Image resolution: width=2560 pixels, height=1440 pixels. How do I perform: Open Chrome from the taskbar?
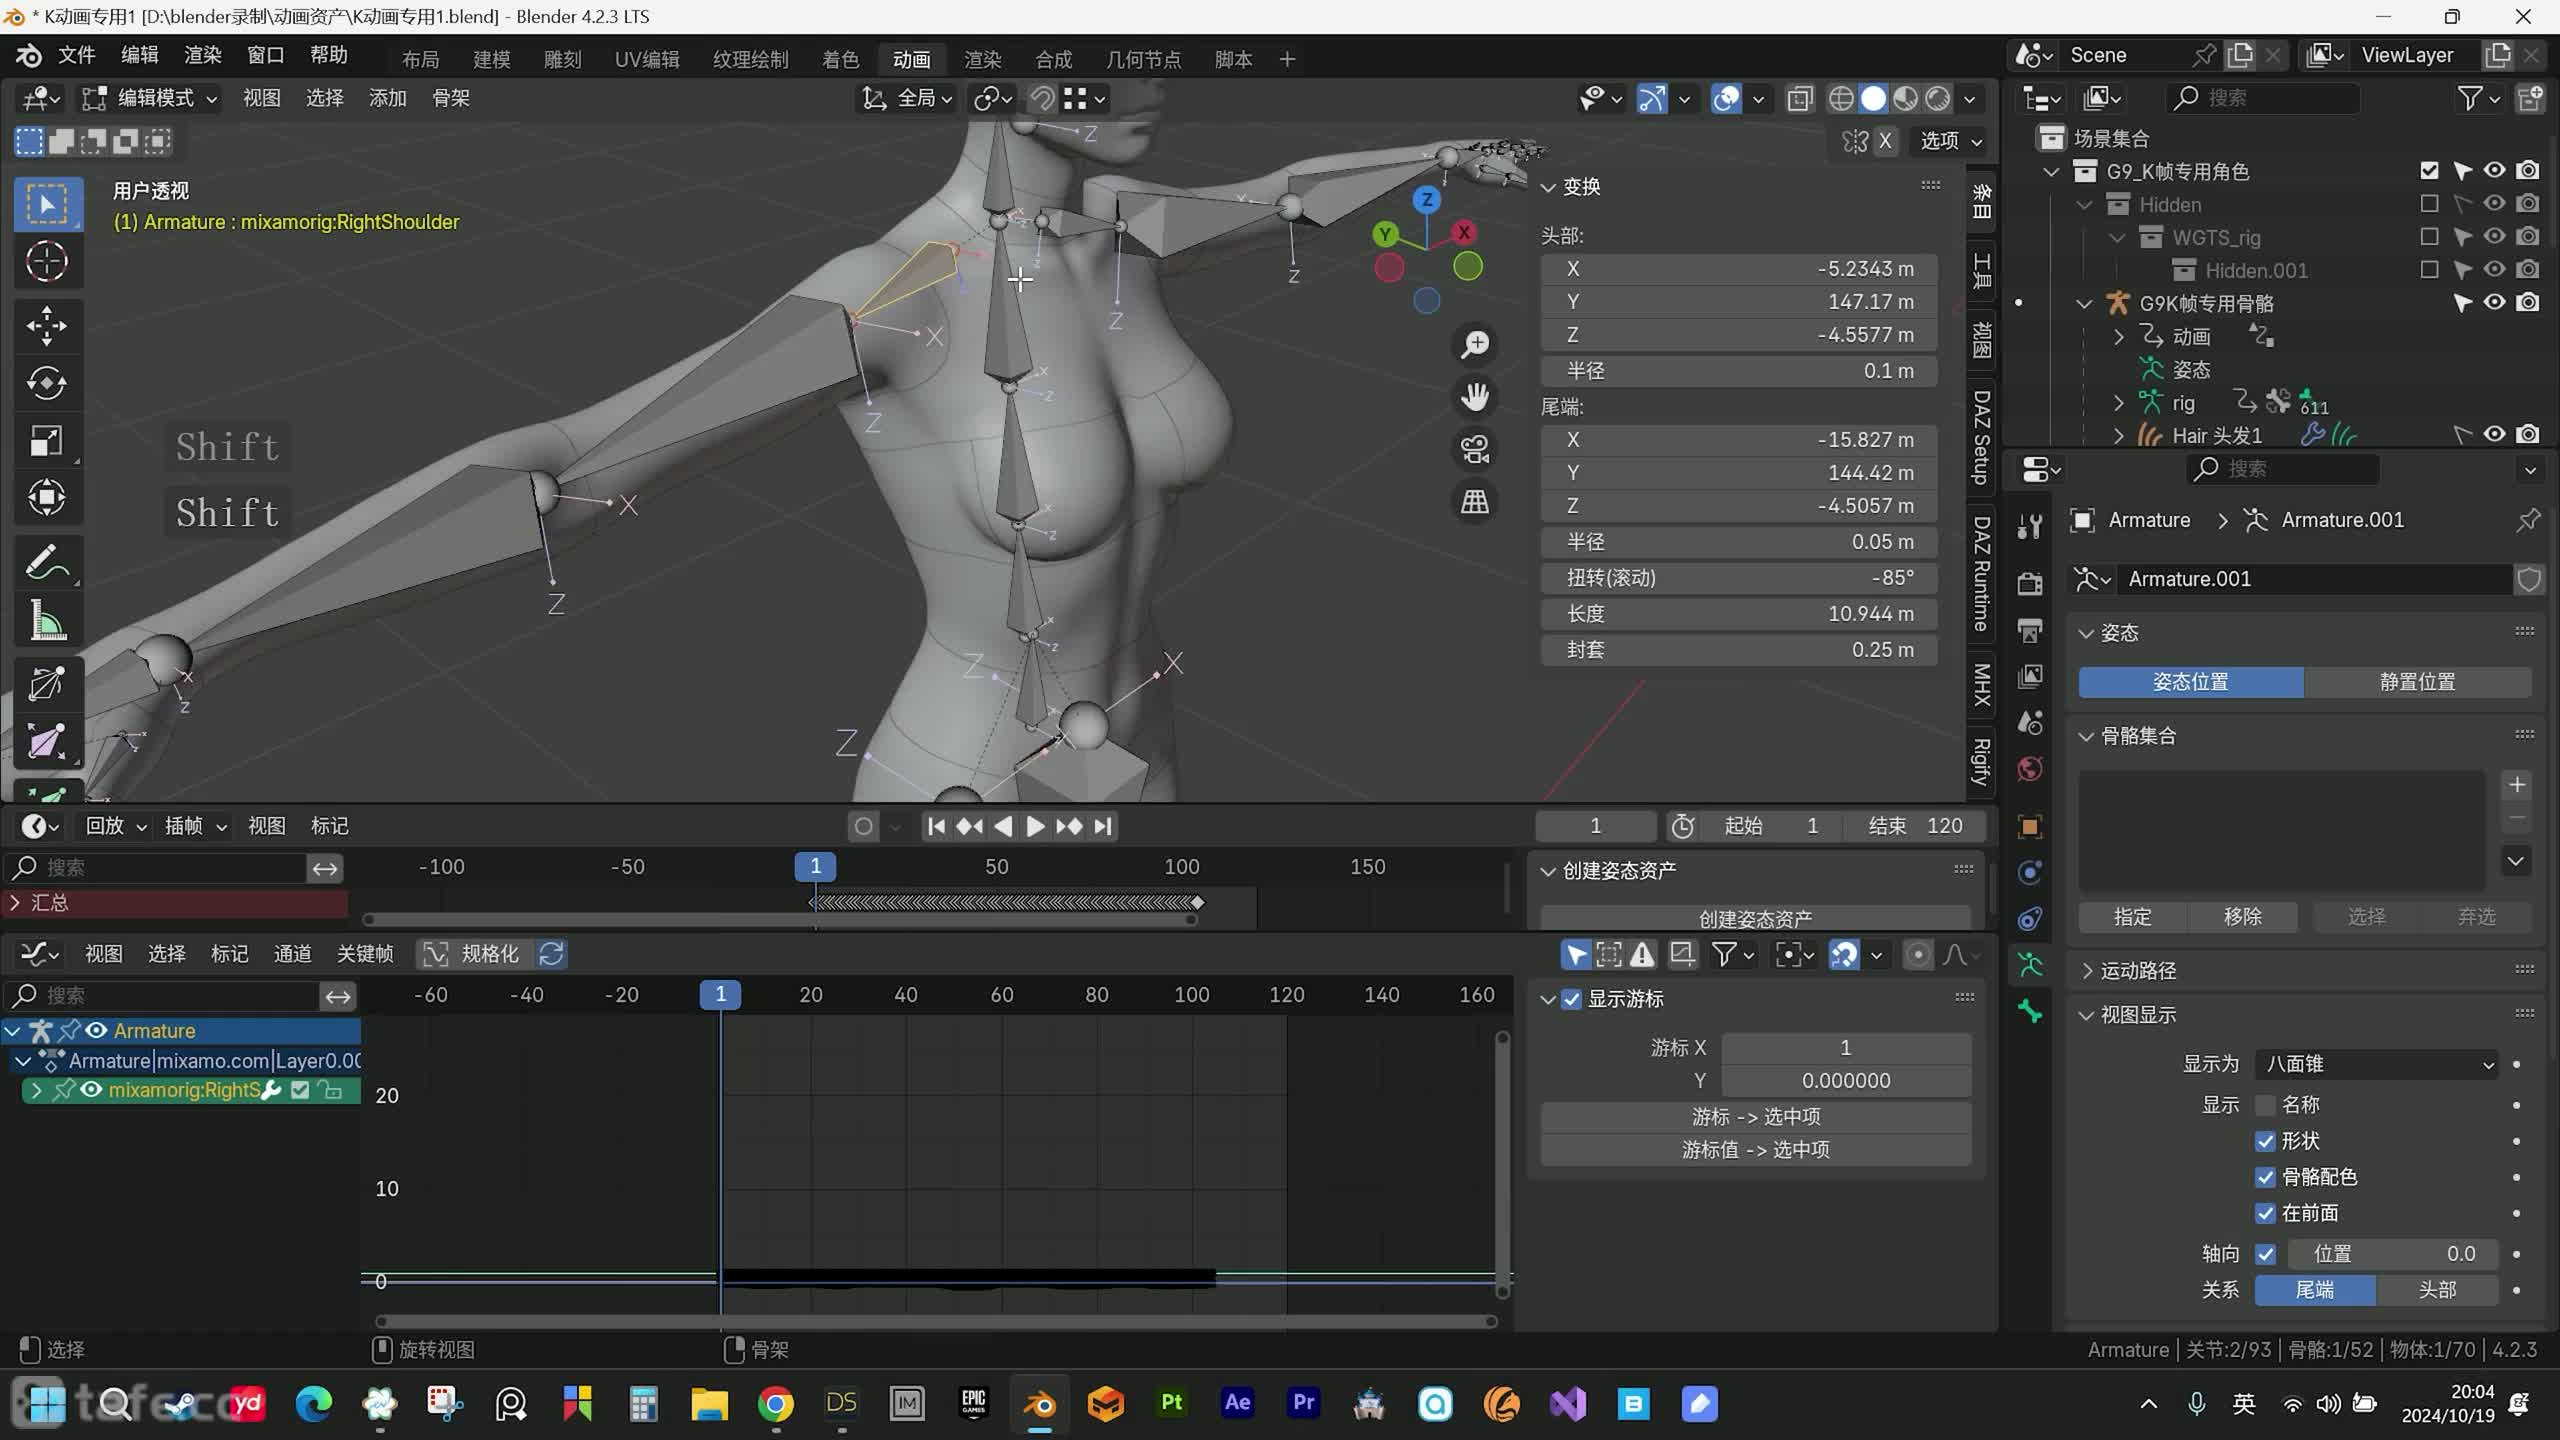coord(776,1404)
